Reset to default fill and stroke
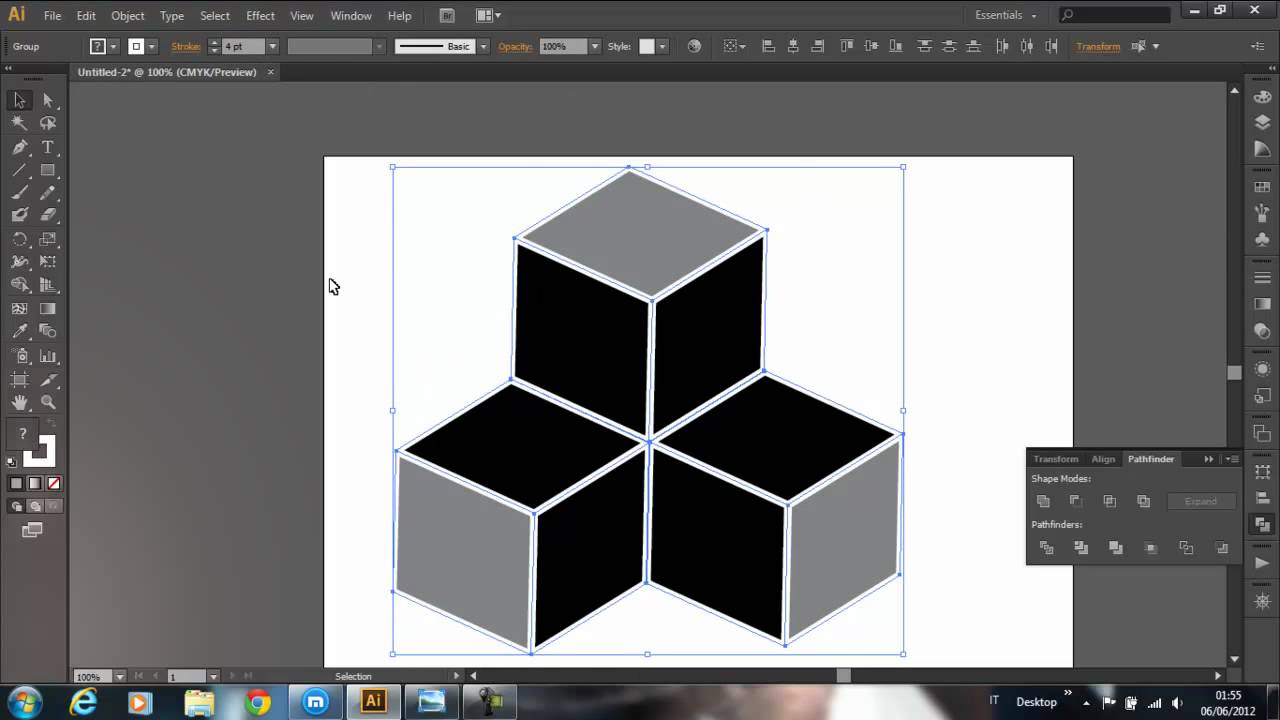This screenshot has width=1280, height=720. click(12, 462)
